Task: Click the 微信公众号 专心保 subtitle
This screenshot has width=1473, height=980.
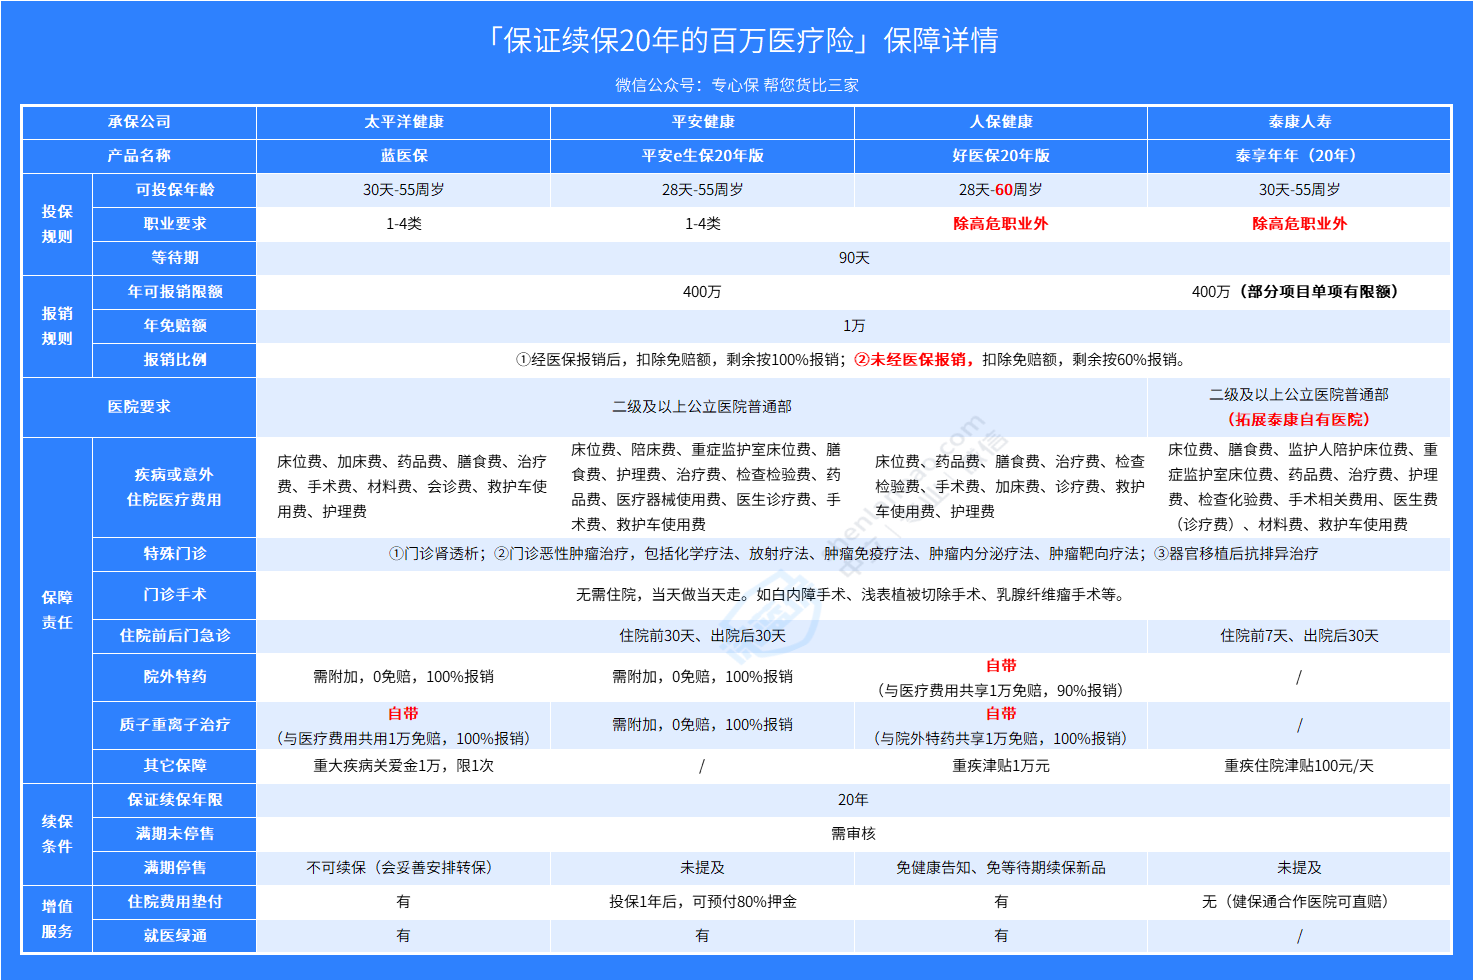Action: click(x=737, y=85)
